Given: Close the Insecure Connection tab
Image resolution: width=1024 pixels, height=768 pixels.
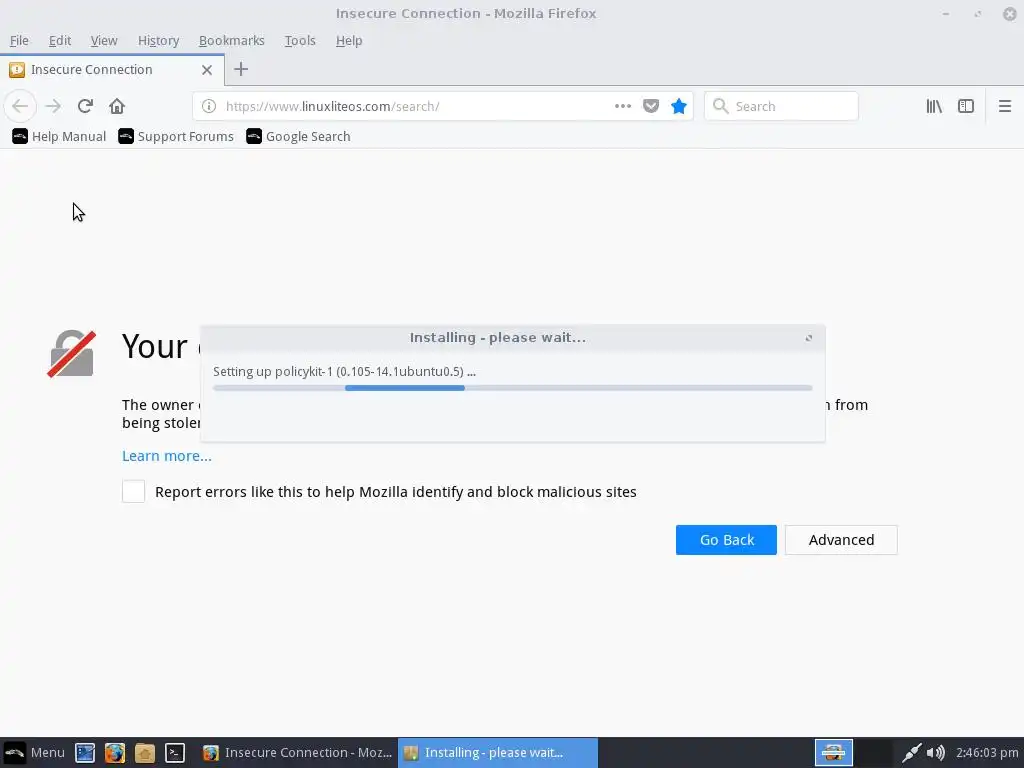Looking at the screenshot, I should 207,70.
